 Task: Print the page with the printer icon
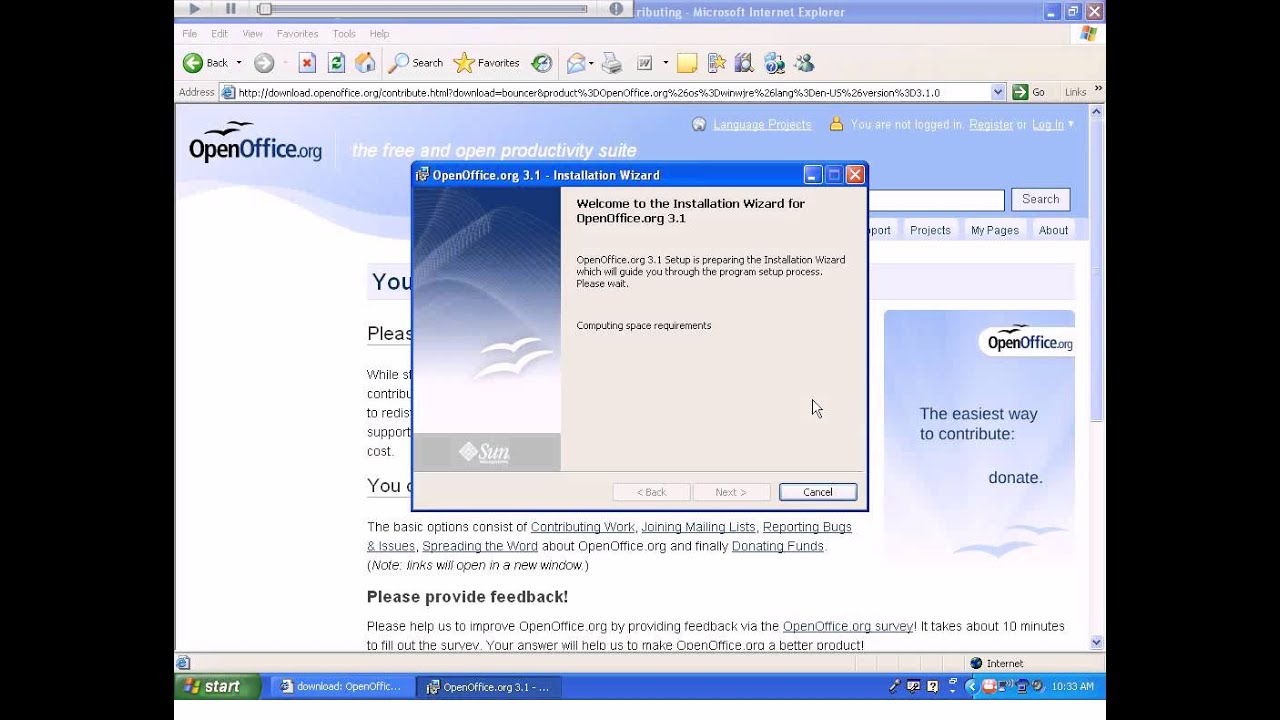tap(612, 63)
